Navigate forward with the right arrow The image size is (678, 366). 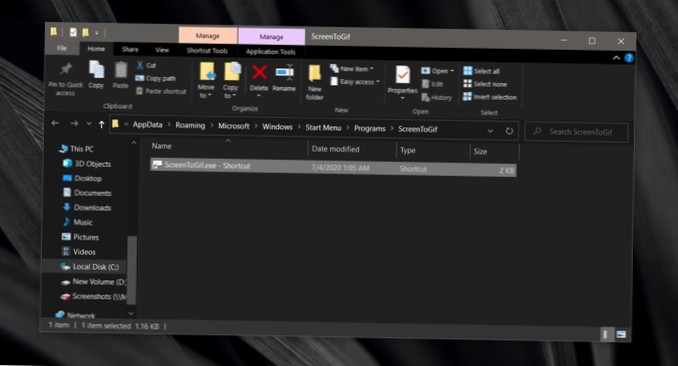pyautogui.click(x=74, y=124)
